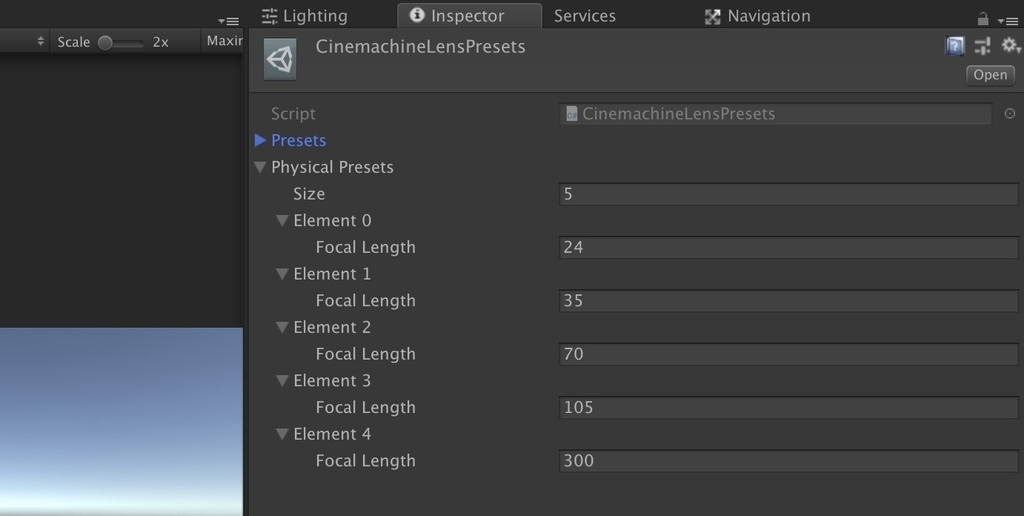1024x516 pixels.
Task: Click the Unity asset icon beside CinemachineLensPresets
Action: click(280, 59)
